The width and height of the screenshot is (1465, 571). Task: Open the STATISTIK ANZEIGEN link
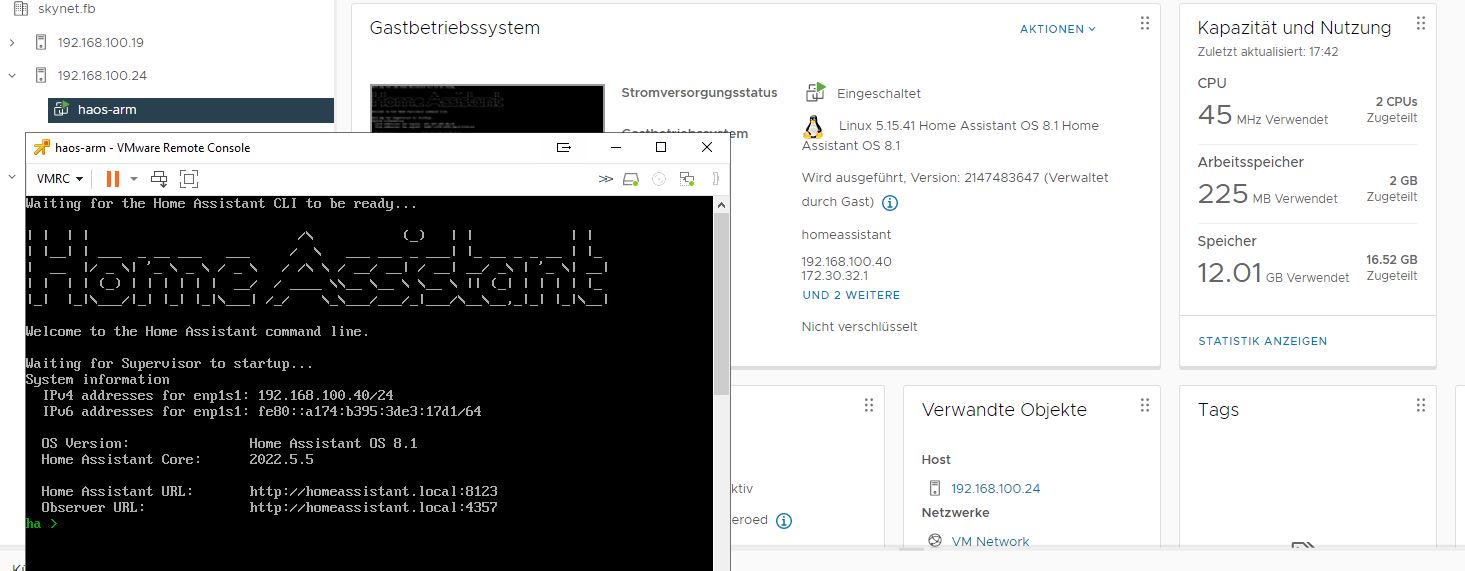(1262, 341)
